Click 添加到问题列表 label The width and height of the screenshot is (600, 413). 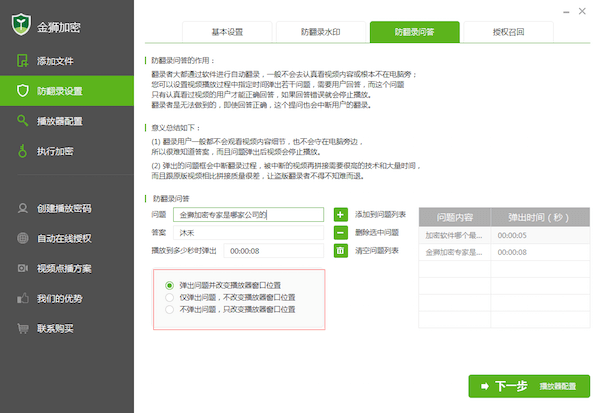[x=380, y=214]
